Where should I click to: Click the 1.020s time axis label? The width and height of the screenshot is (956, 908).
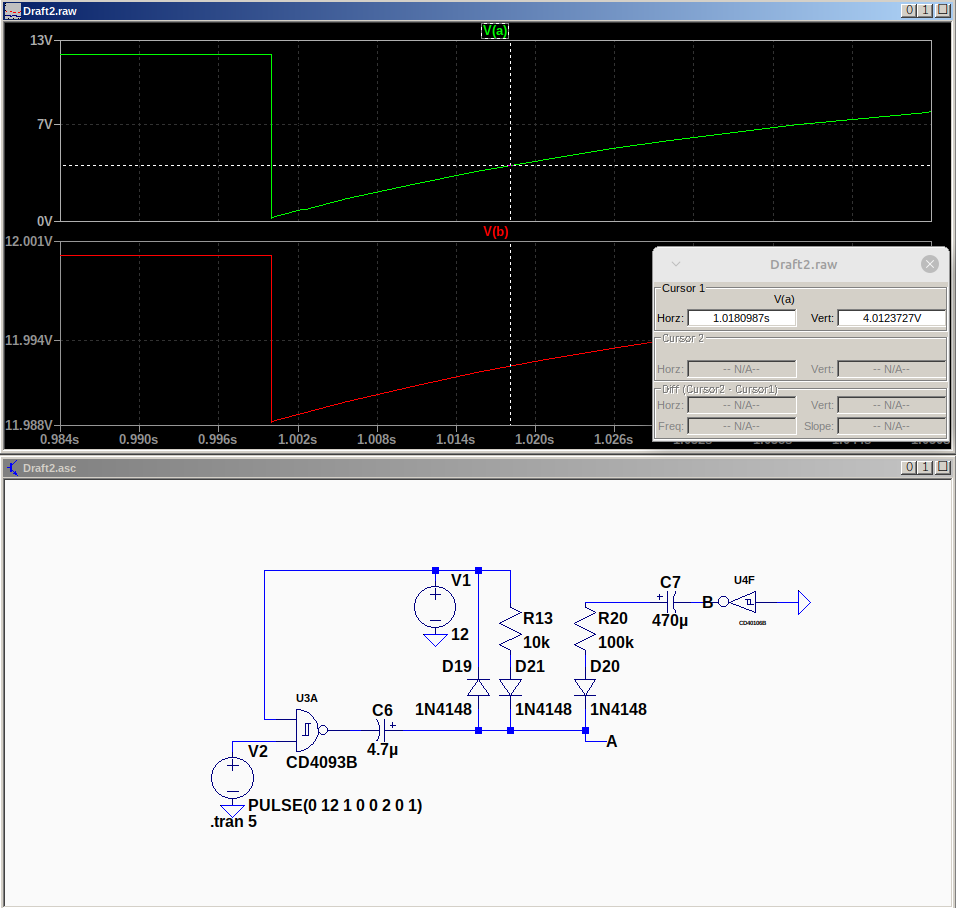tap(535, 439)
